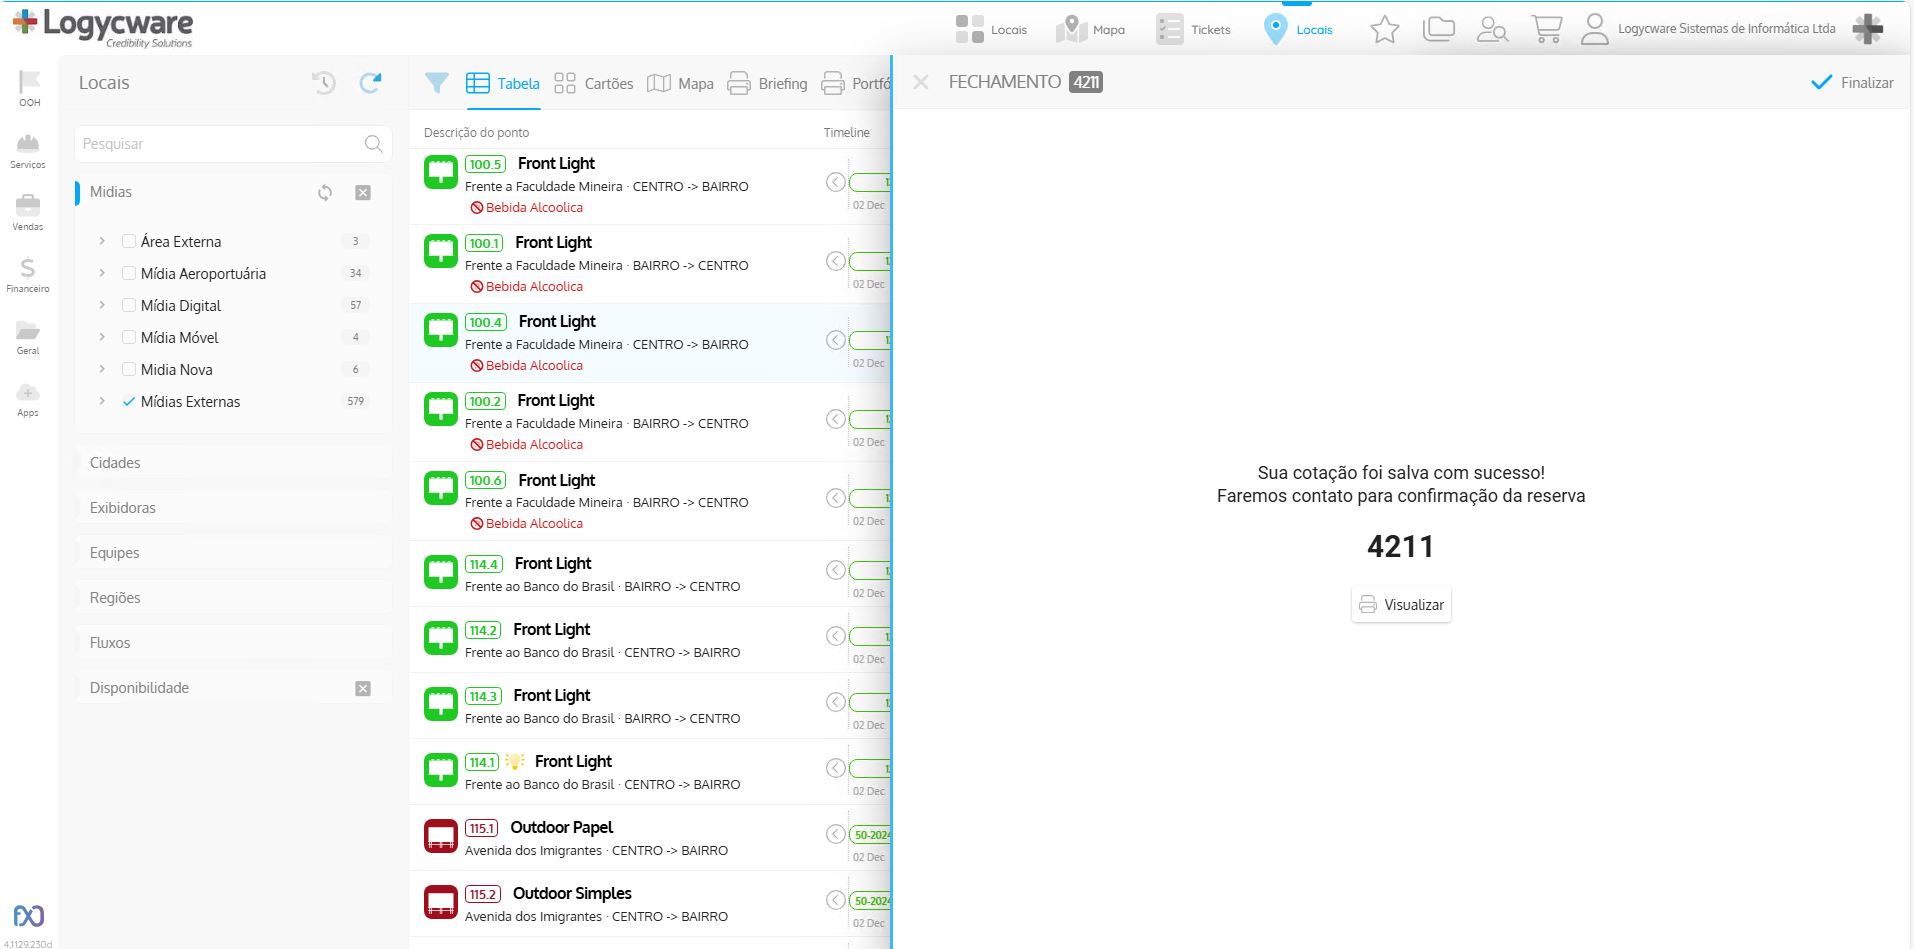Open the OOH flag sidebar icon
The width and height of the screenshot is (1914, 949).
[29, 88]
